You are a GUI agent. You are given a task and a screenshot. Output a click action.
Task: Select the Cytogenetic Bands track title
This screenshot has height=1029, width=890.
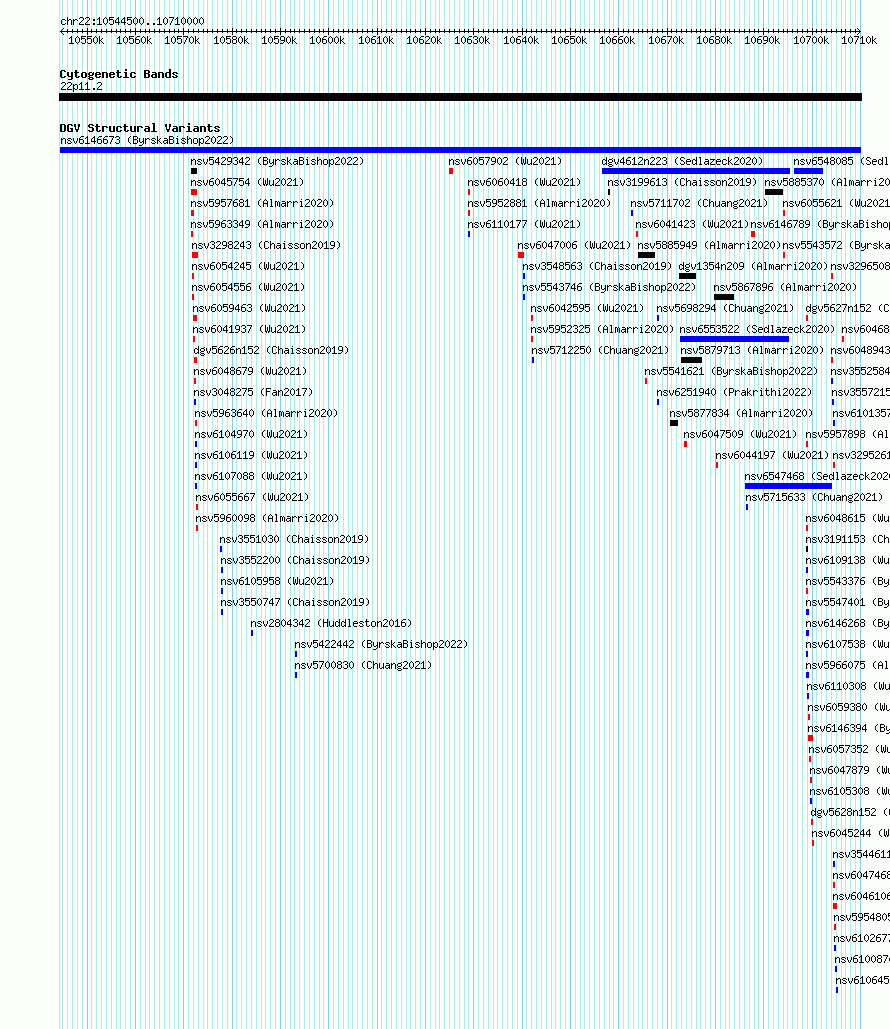tap(119, 74)
